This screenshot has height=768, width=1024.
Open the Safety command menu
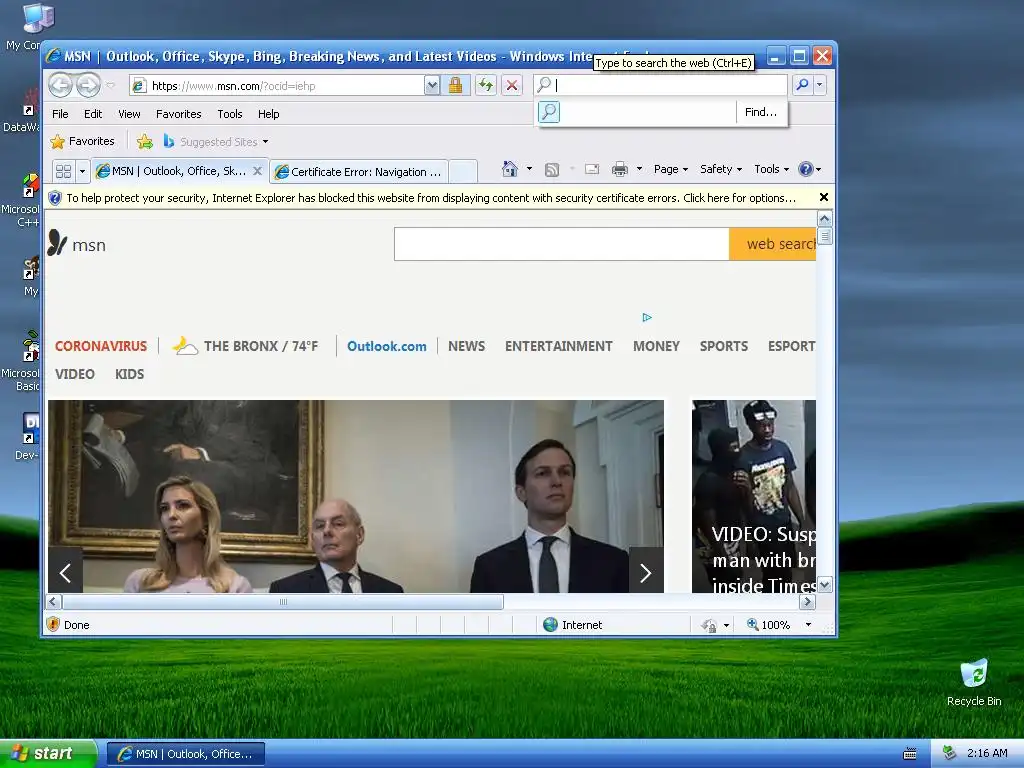point(721,169)
